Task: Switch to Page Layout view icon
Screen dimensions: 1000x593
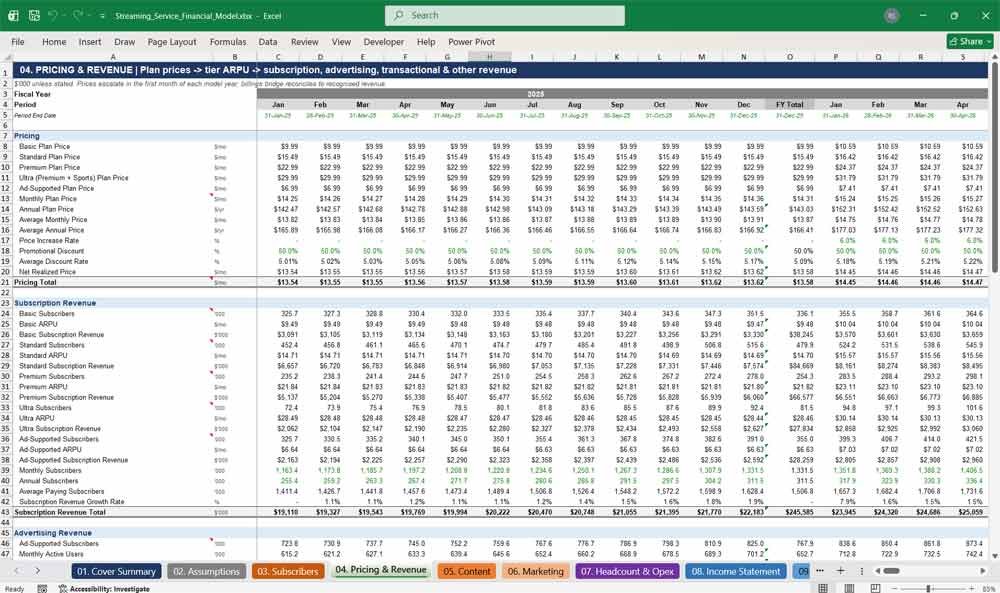Action: [849, 588]
